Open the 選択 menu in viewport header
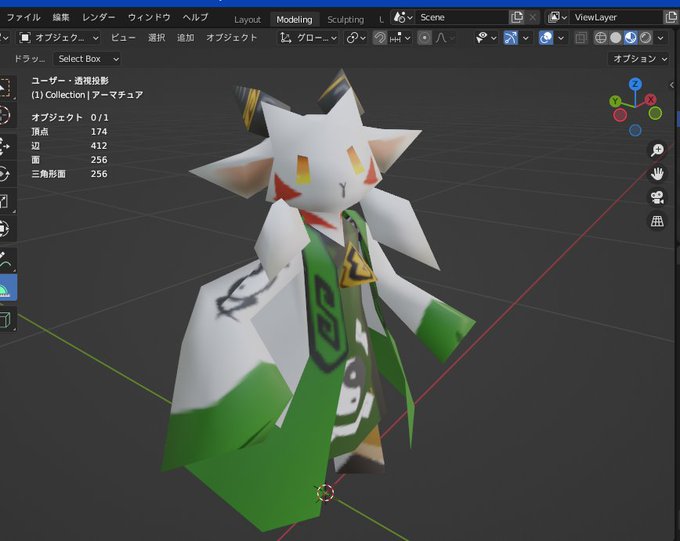This screenshot has height=541, width=680. click(x=156, y=38)
